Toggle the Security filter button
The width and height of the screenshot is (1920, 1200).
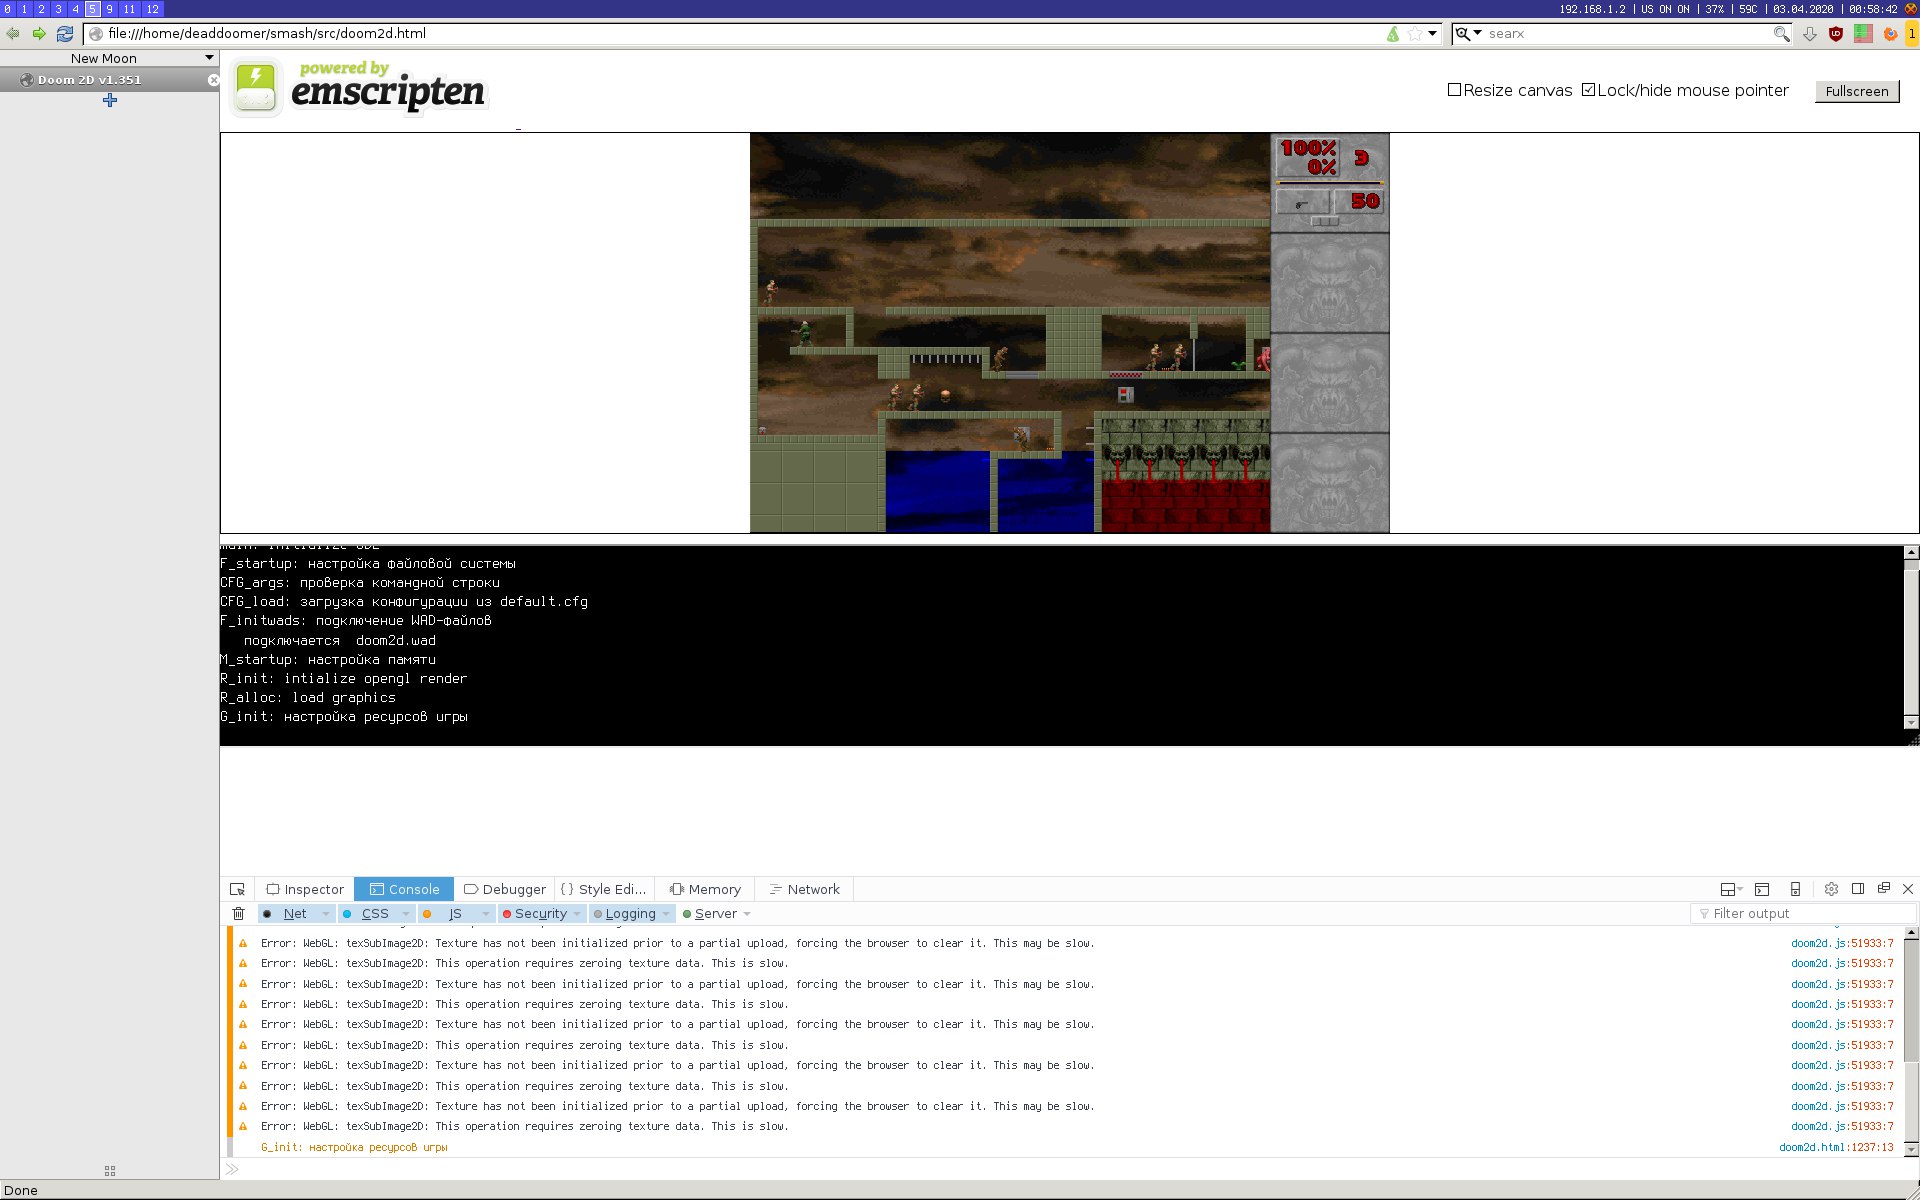pos(535,914)
